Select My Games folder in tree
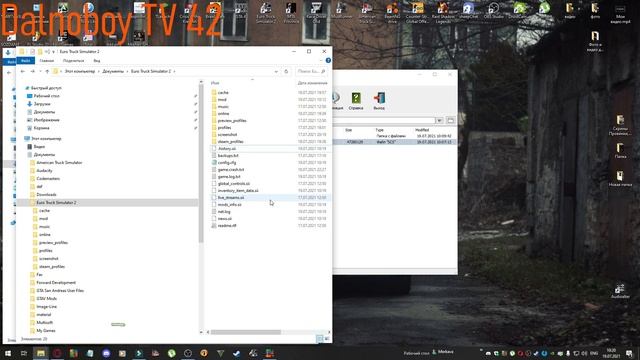 coord(46,331)
